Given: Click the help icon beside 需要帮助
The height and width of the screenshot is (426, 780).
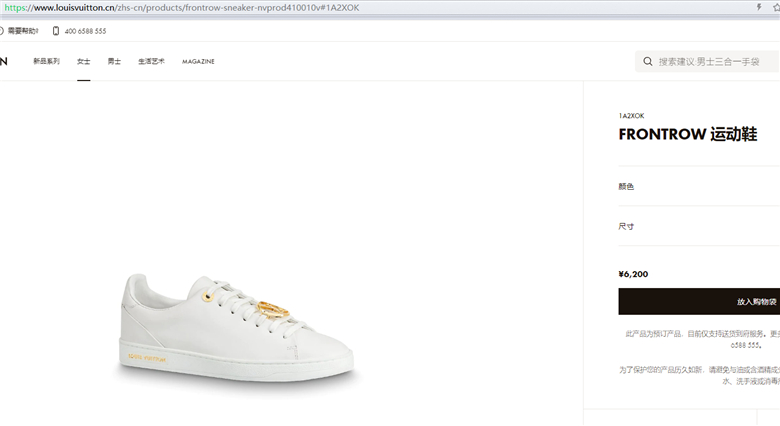Looking at the screenshot, I should 1,31.
